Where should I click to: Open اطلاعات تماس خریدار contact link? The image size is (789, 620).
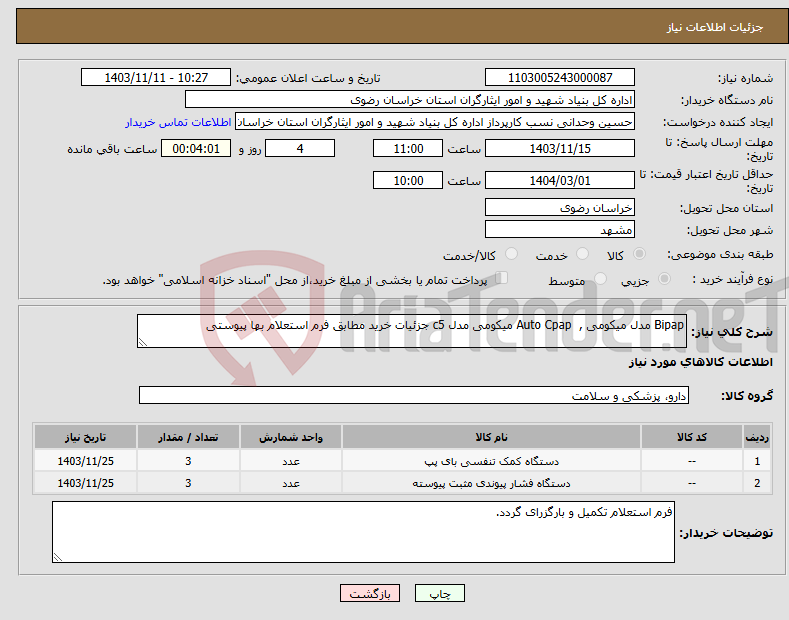[178, 122]
